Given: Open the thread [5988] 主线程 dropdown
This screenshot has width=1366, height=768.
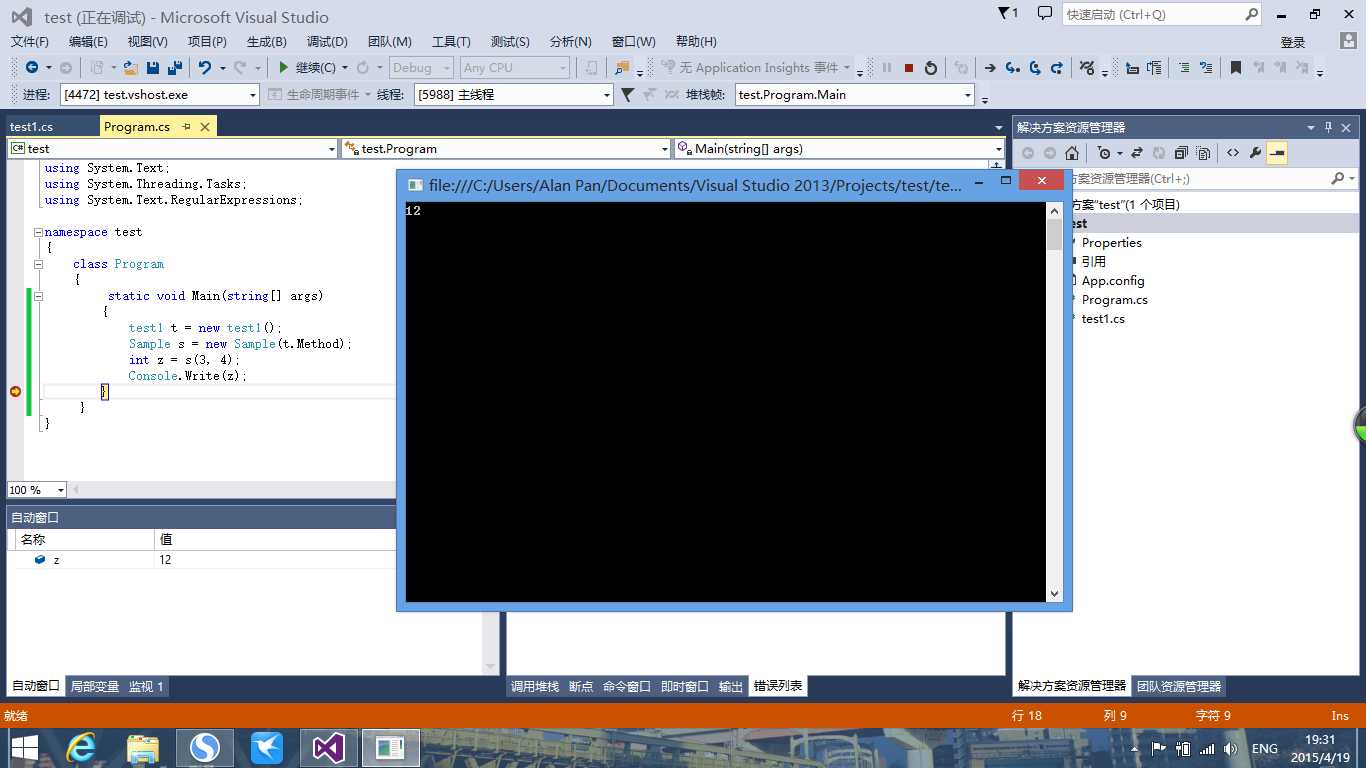Looking at the screenshot, I should click(607, 95).
